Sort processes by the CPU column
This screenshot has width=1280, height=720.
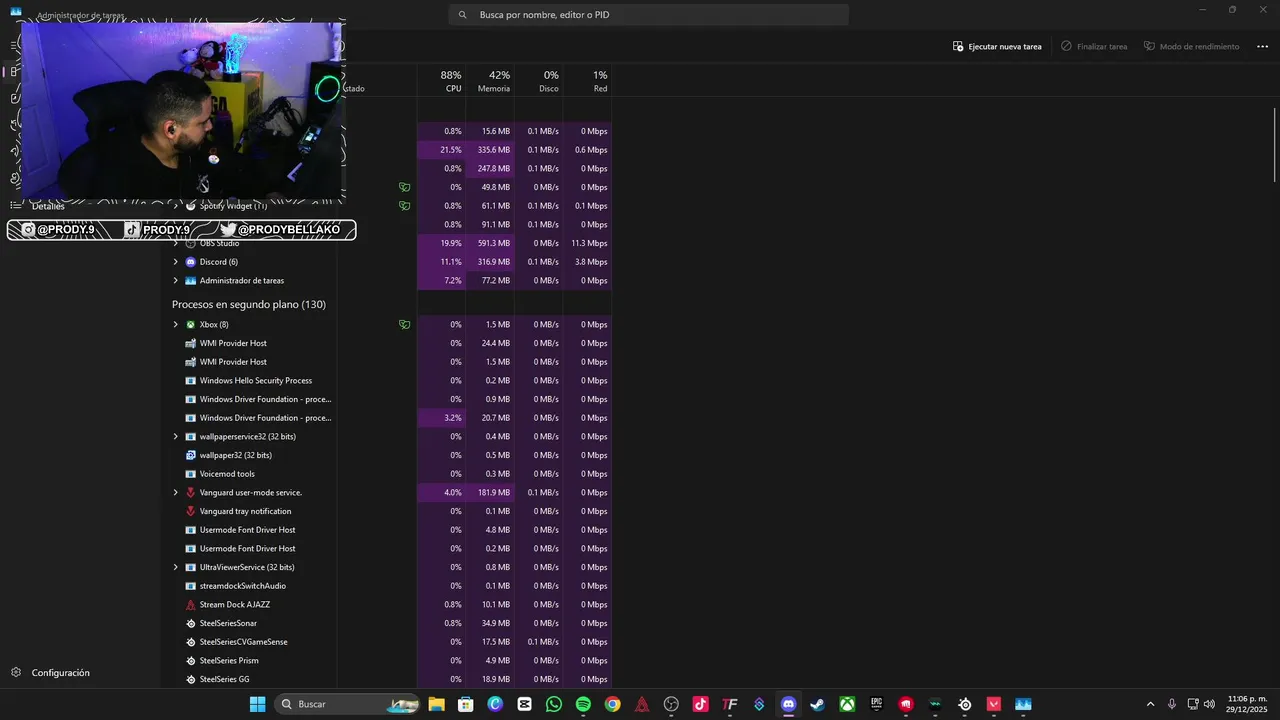click(x=441, y=81)
